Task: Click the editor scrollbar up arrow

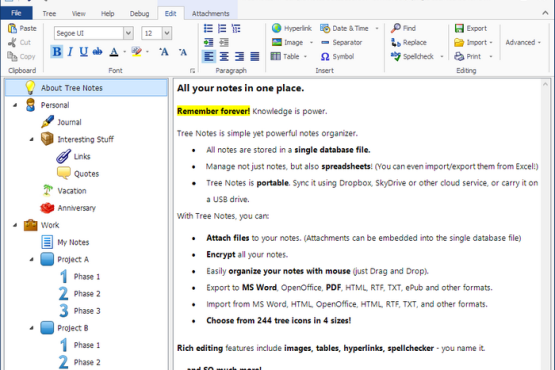Action: [x=545, y=84]
